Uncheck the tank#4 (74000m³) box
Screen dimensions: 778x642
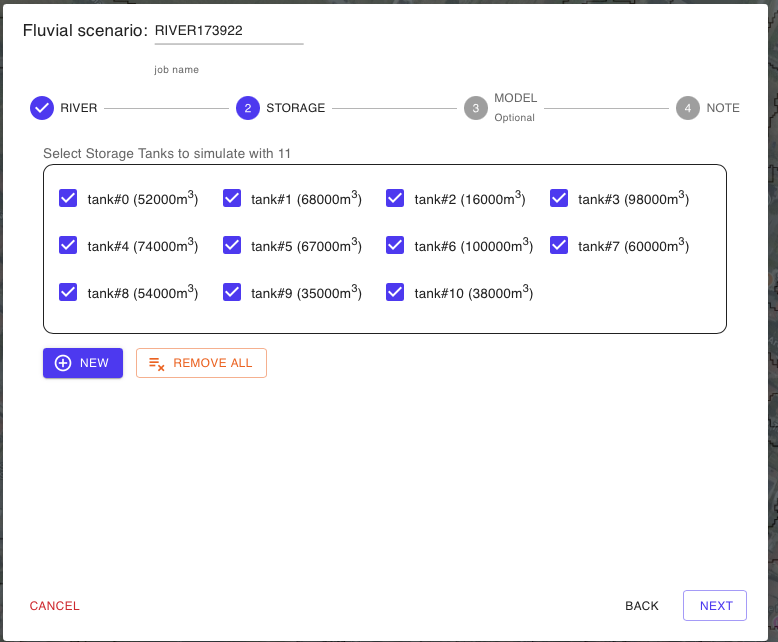[x=69, y=245]
